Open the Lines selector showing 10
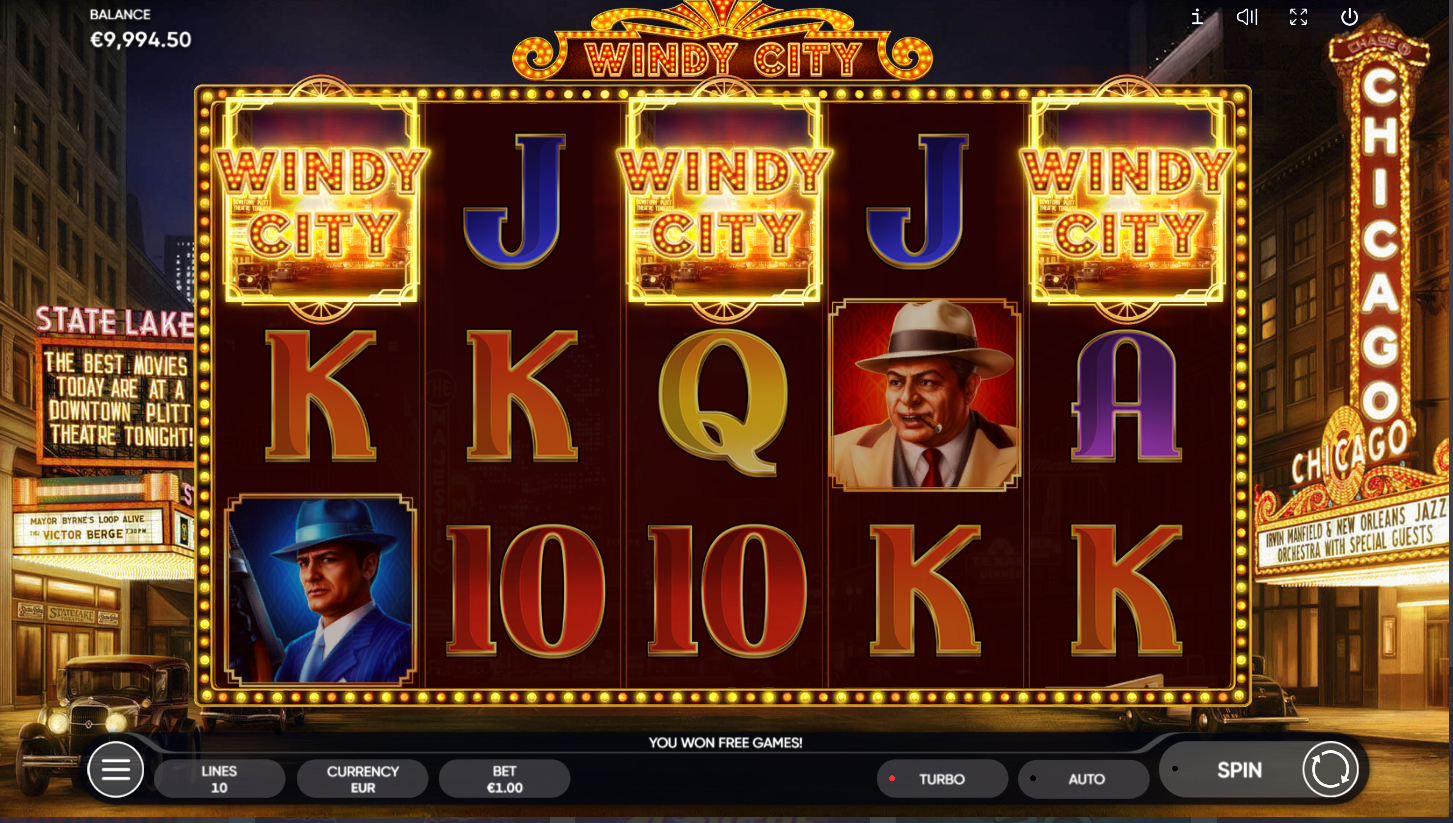 pos(219,779)
